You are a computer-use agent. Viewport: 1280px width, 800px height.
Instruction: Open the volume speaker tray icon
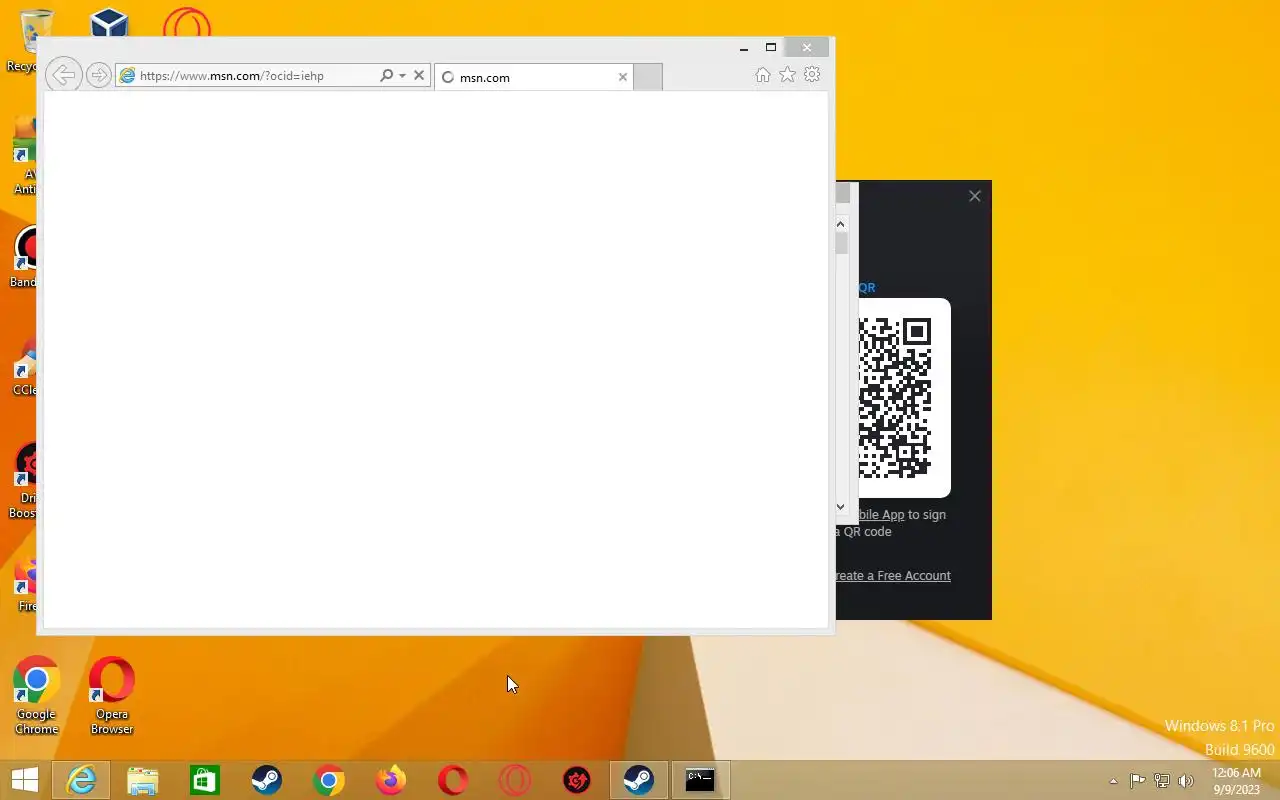[1186, 781]
